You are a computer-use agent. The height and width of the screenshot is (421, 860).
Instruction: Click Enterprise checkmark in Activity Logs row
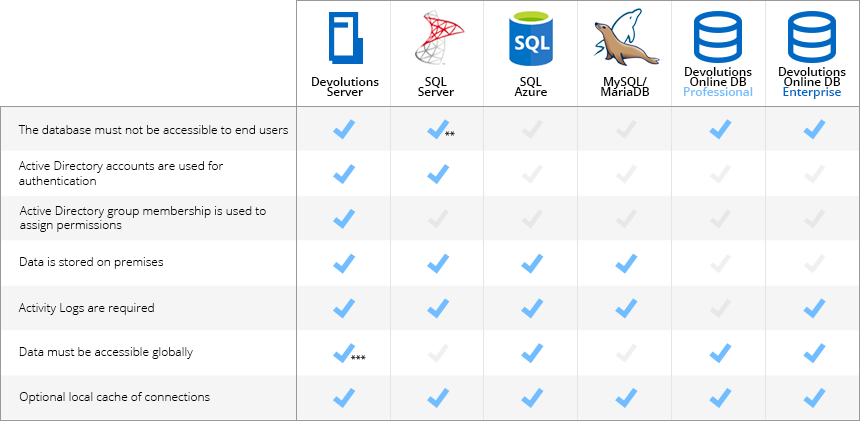(814, 308)
